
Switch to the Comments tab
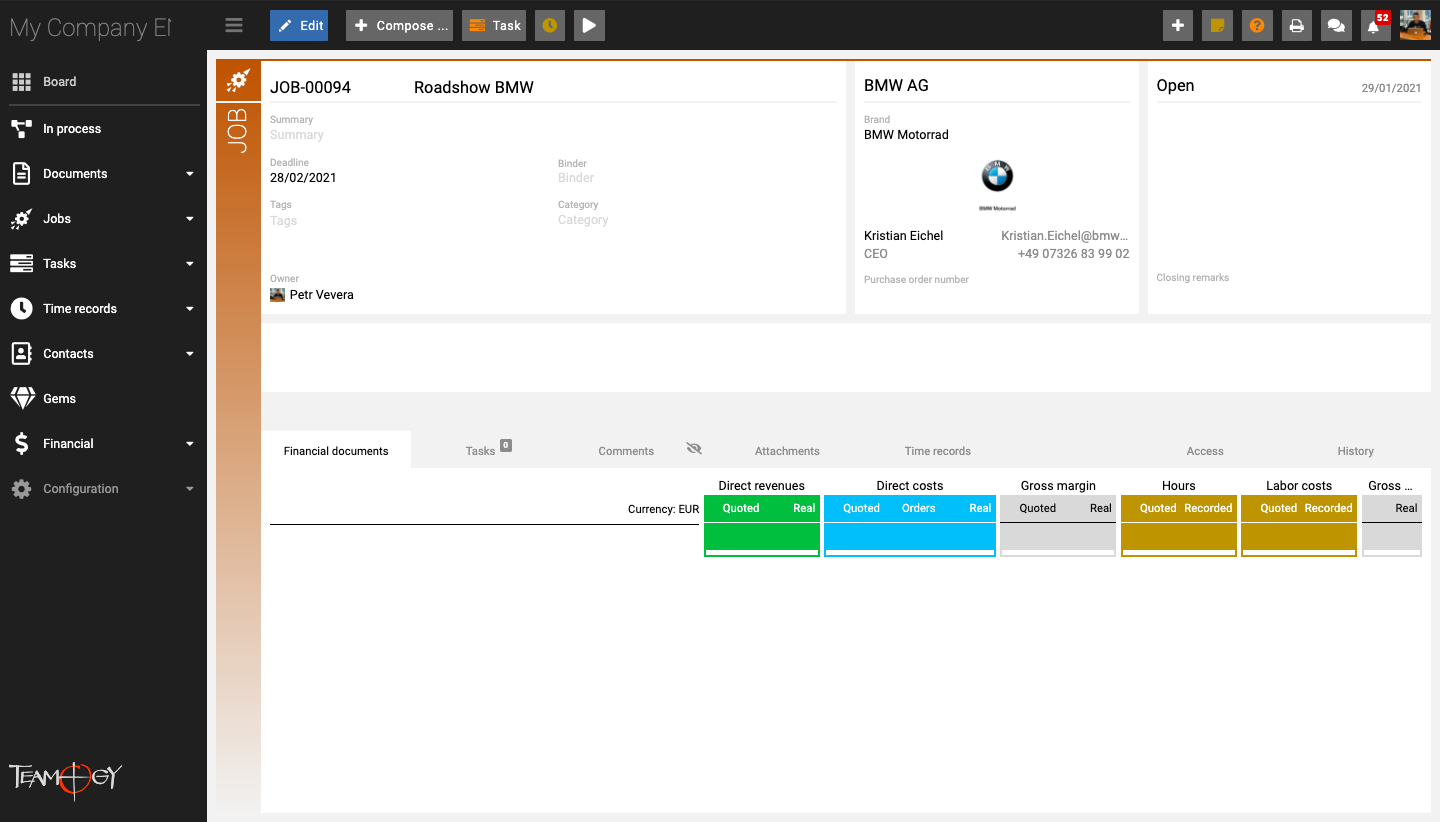click(626, 451)
